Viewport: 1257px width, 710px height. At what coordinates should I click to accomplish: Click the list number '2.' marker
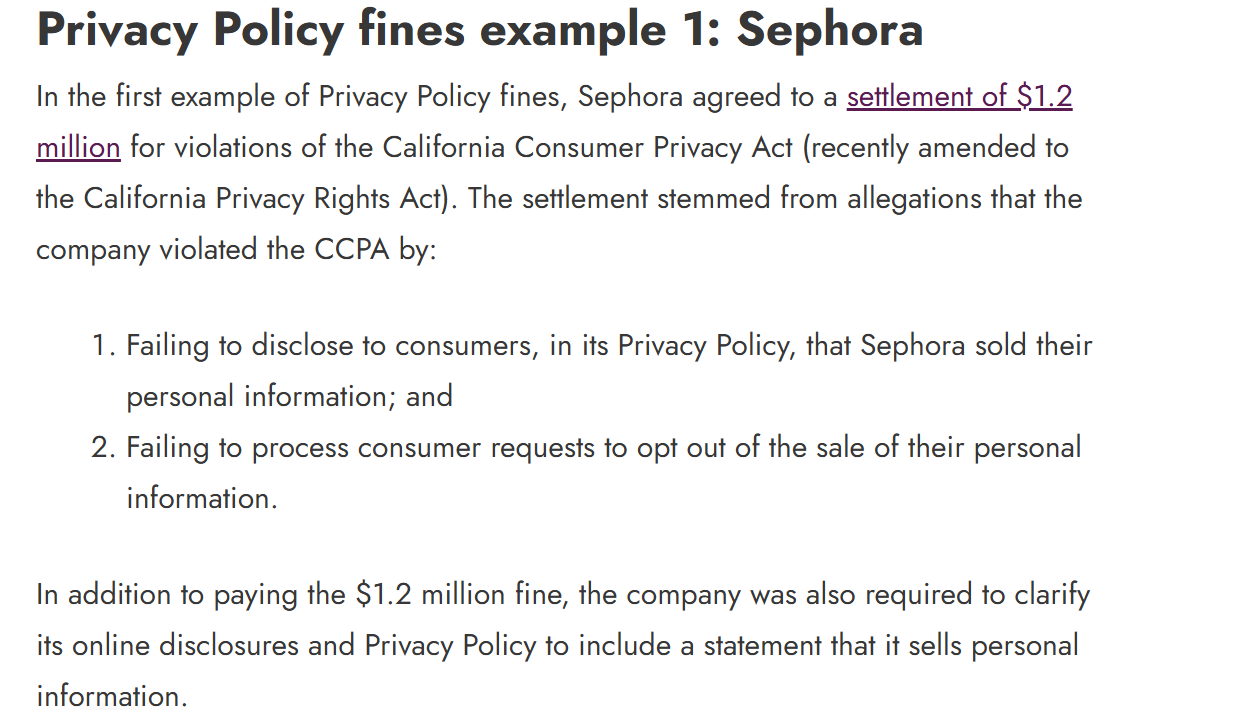(x=103, y=447)
